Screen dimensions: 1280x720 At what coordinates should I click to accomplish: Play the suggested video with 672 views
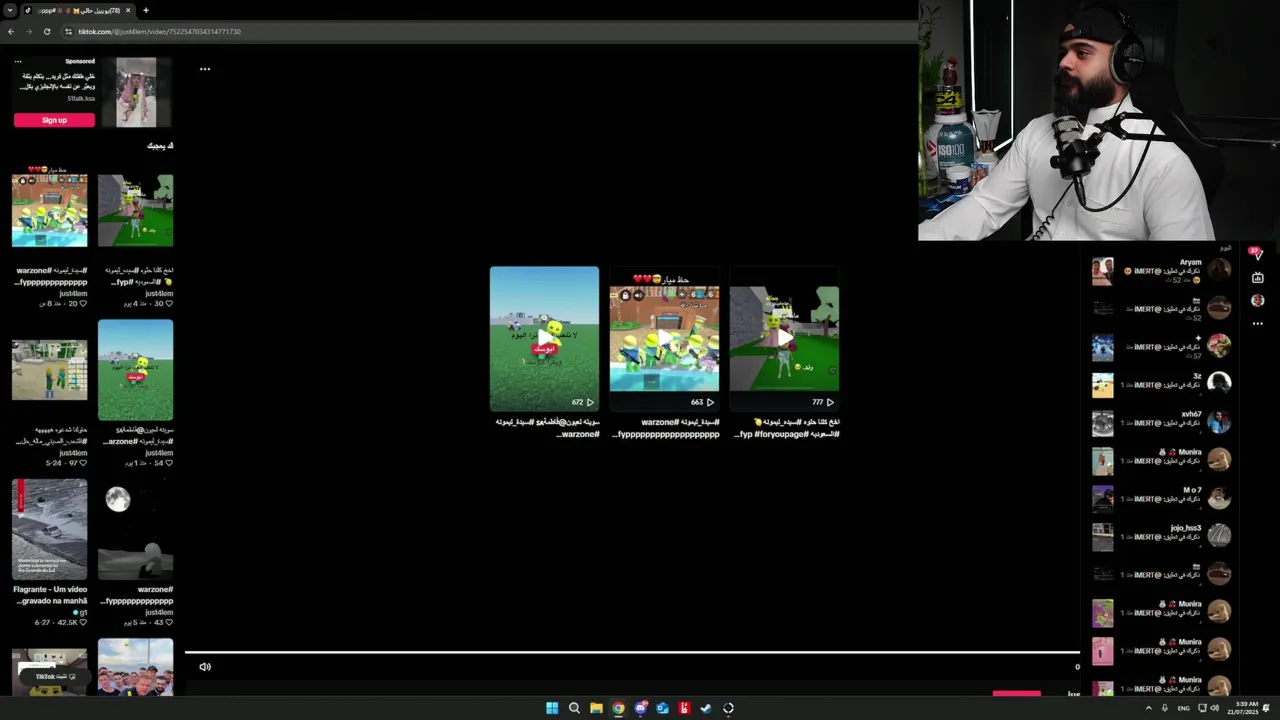[544, 339]
